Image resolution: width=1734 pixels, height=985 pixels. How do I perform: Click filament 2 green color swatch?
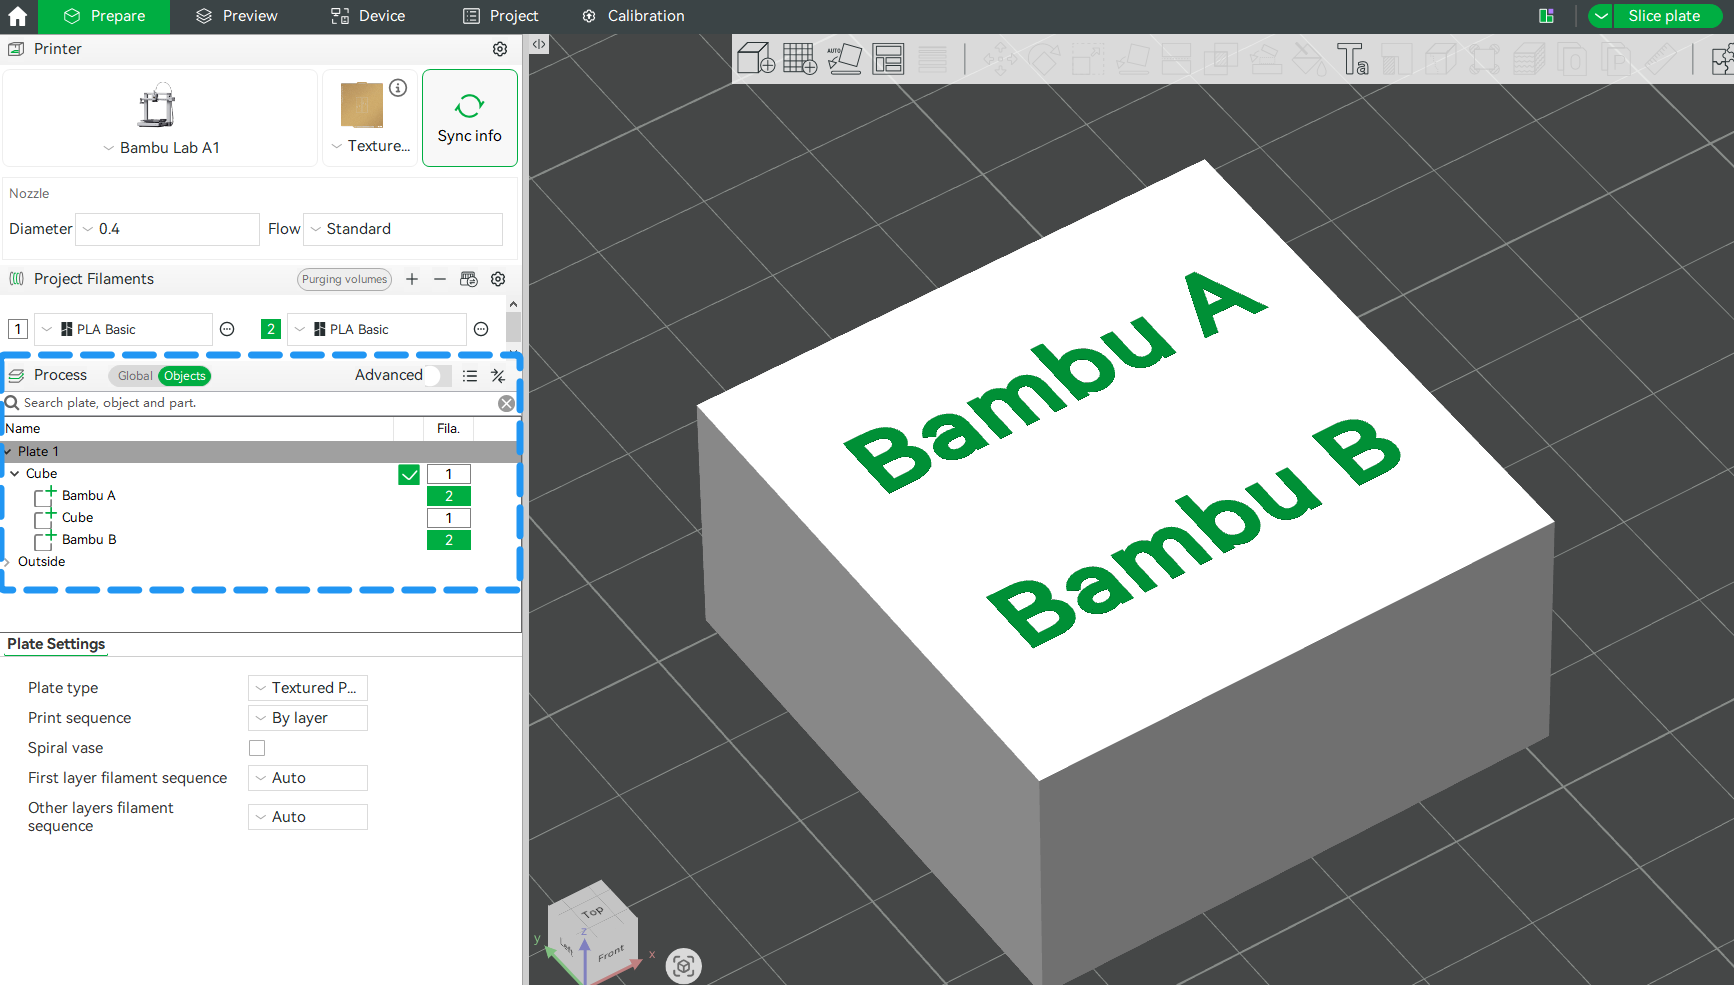271,329
